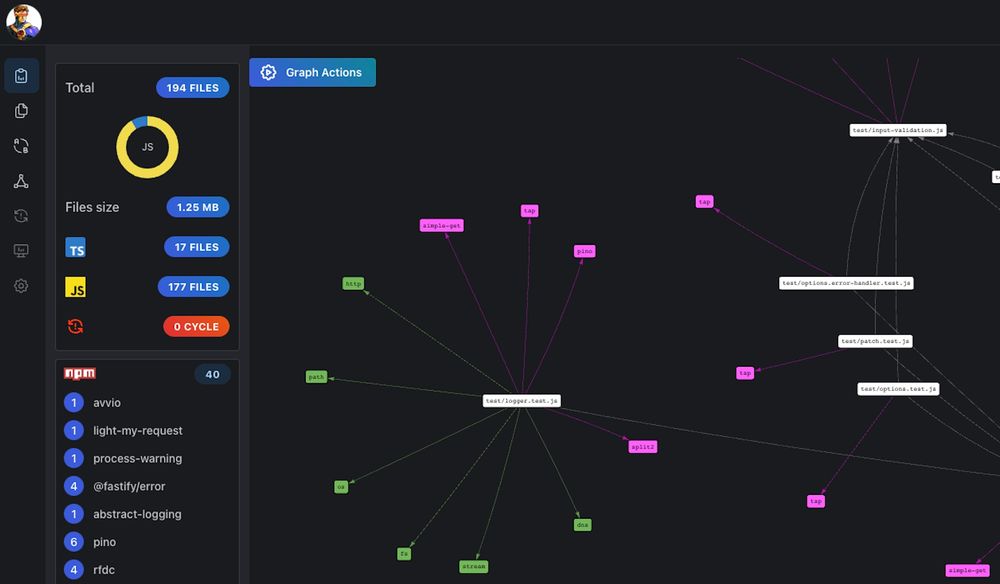
Task: Select rfdc in npm list
Action: coord(104,570)
